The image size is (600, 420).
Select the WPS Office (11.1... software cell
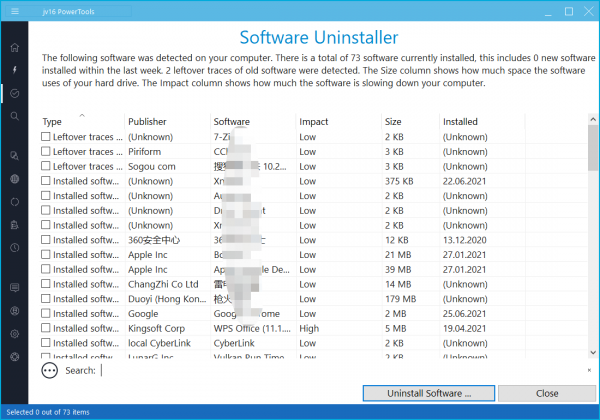[x=252, y=328]
